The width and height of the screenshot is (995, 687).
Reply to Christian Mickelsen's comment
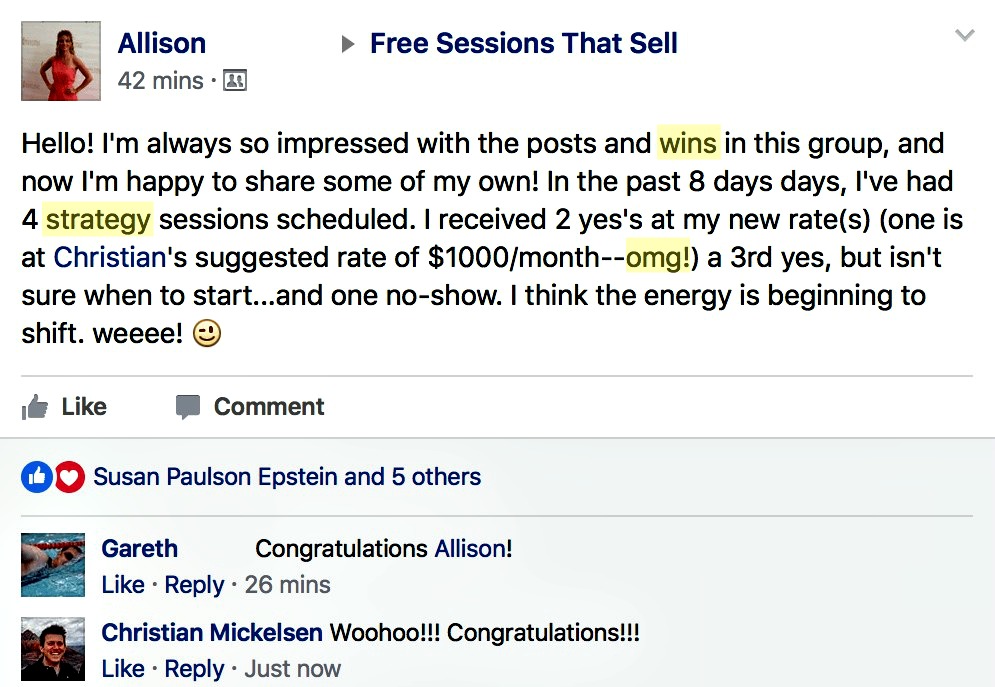[x=194, y=669]
